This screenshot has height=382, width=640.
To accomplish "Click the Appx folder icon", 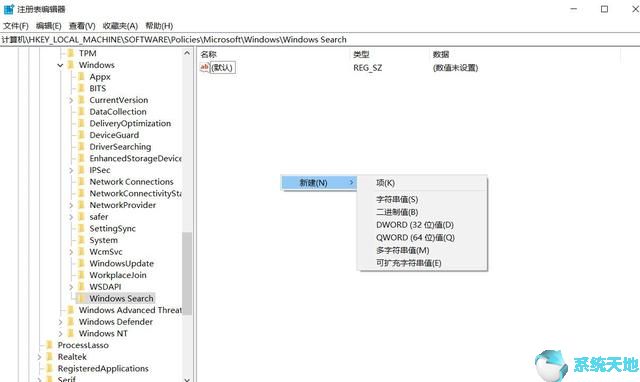I will [81, 77].
